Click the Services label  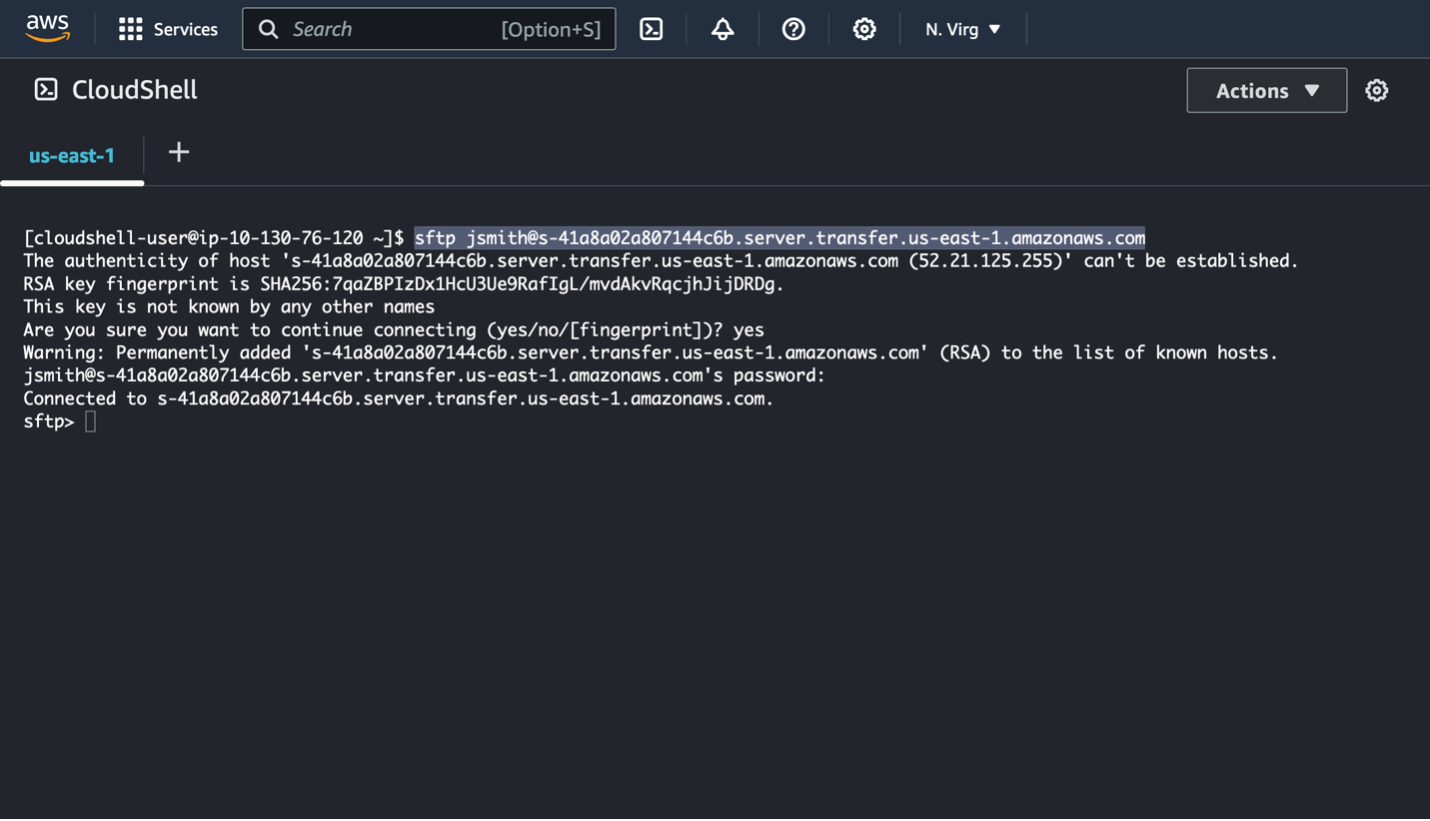pyautogui.click(x=185, y=29)
